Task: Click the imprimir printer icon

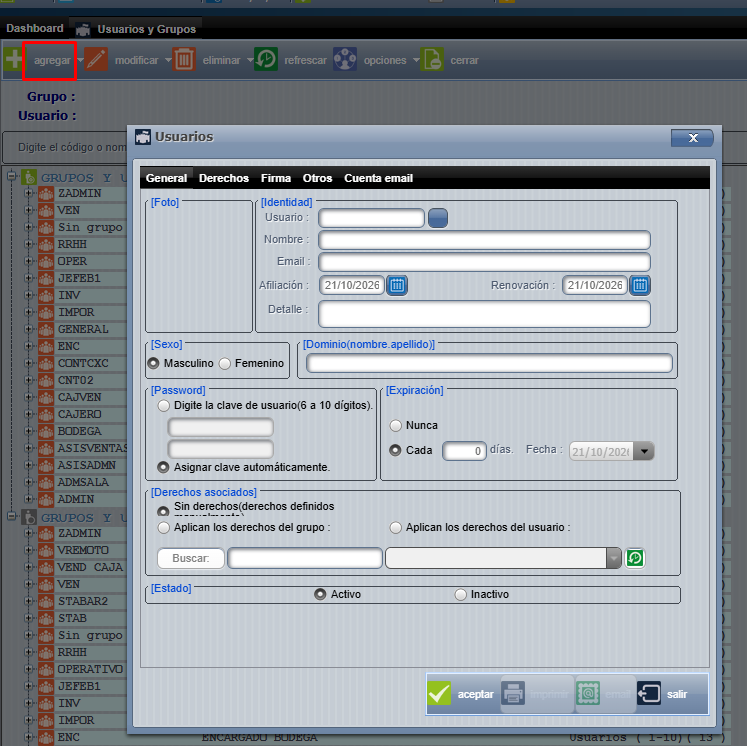Action: coord(513,694)
